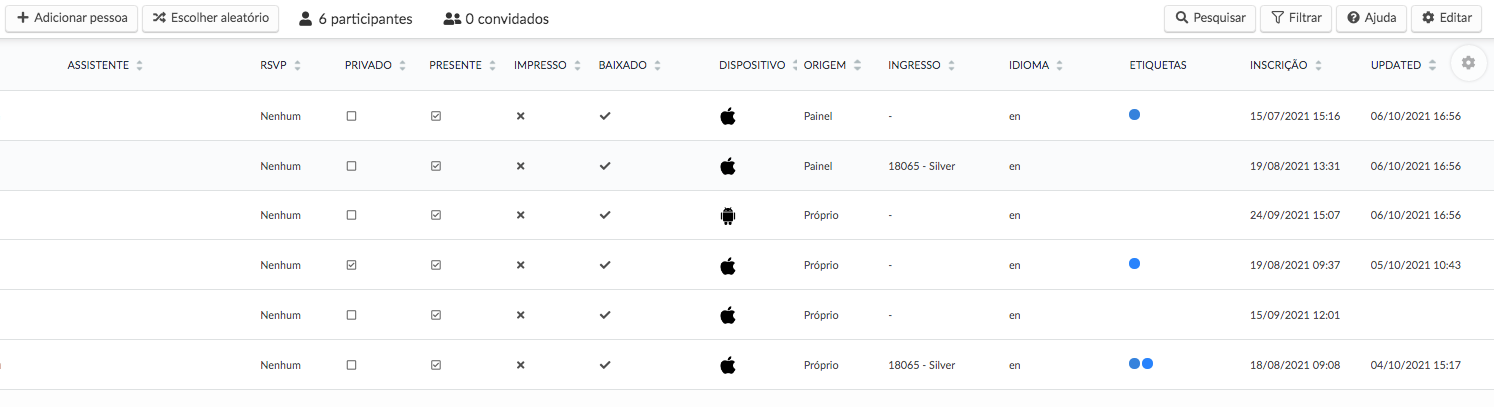The width and height of the screenshot is (1494, 407).
Task: Open the column settings gear icon
Action: tap(1468, 63)
